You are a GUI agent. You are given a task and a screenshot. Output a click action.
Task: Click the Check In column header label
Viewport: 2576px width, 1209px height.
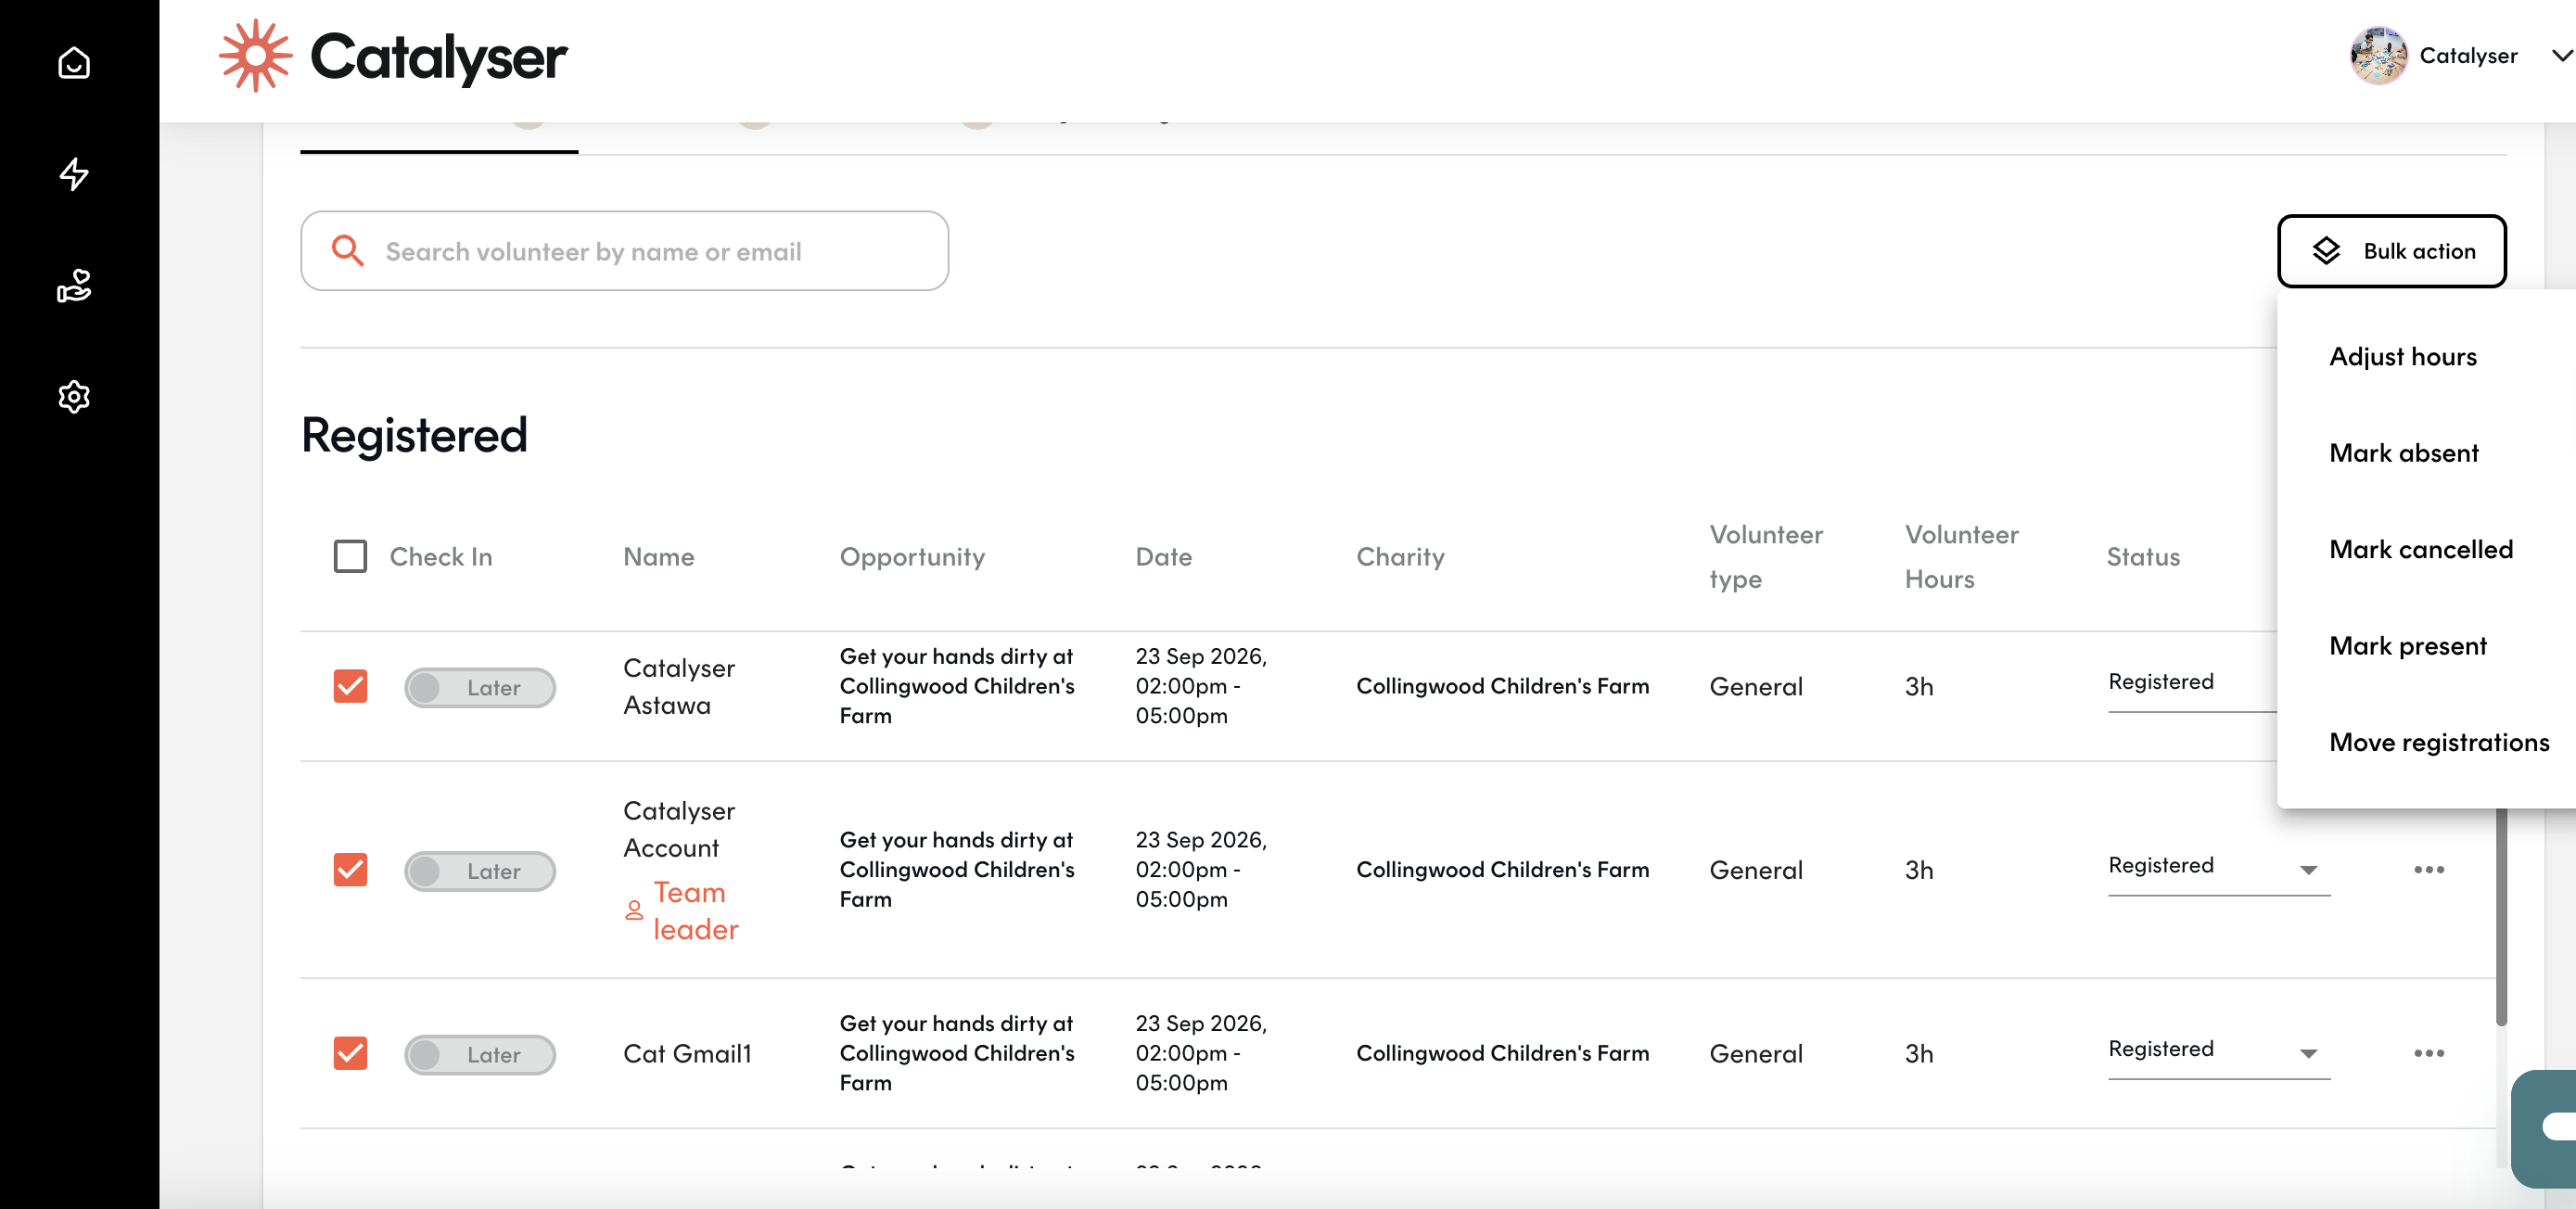tap(441, 557)
